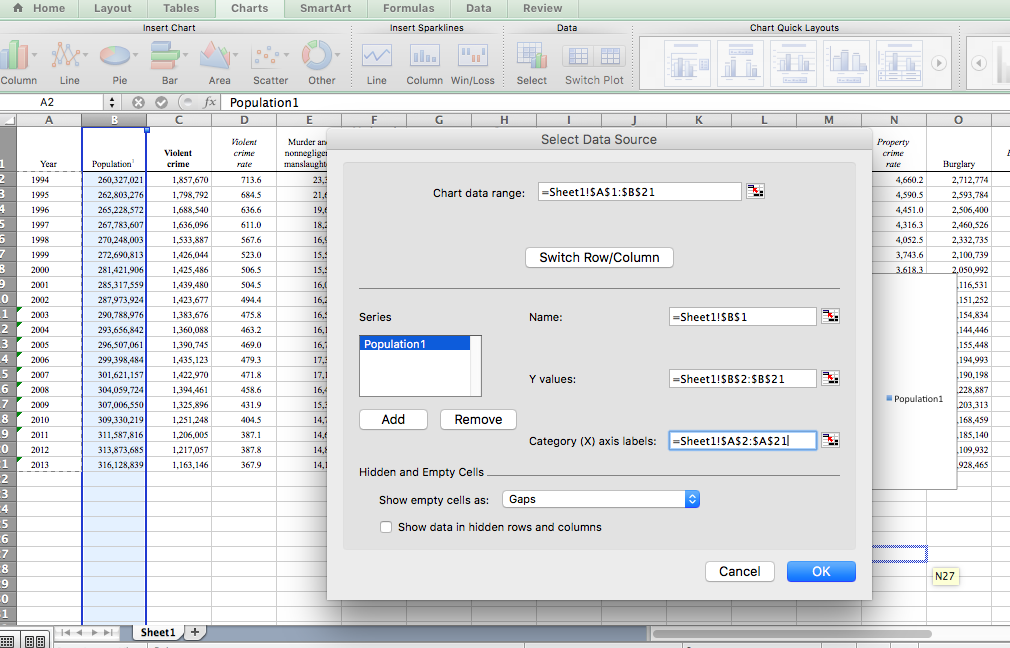Open range selector beside Chart data range
The height and width of the screenshot is (648, 1010).
(755, 192)
